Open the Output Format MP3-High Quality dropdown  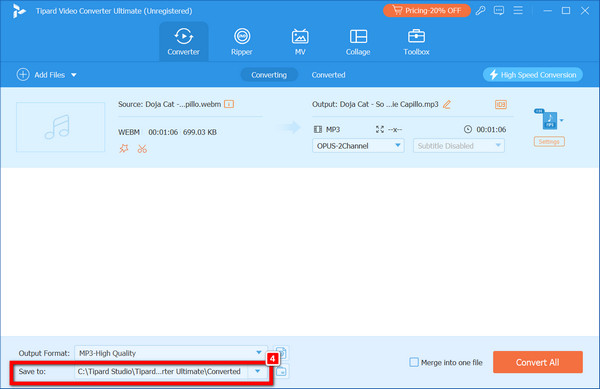pyautogui.click(x=170, y=353)
